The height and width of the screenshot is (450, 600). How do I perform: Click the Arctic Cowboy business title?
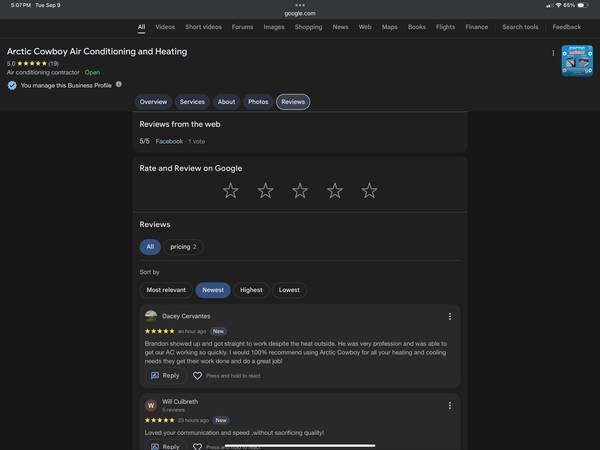[x=97, y=51]
